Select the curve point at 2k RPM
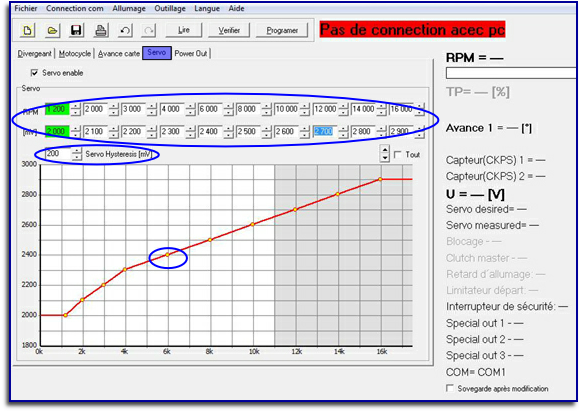 pyautogui.click(x=82, y=299)
